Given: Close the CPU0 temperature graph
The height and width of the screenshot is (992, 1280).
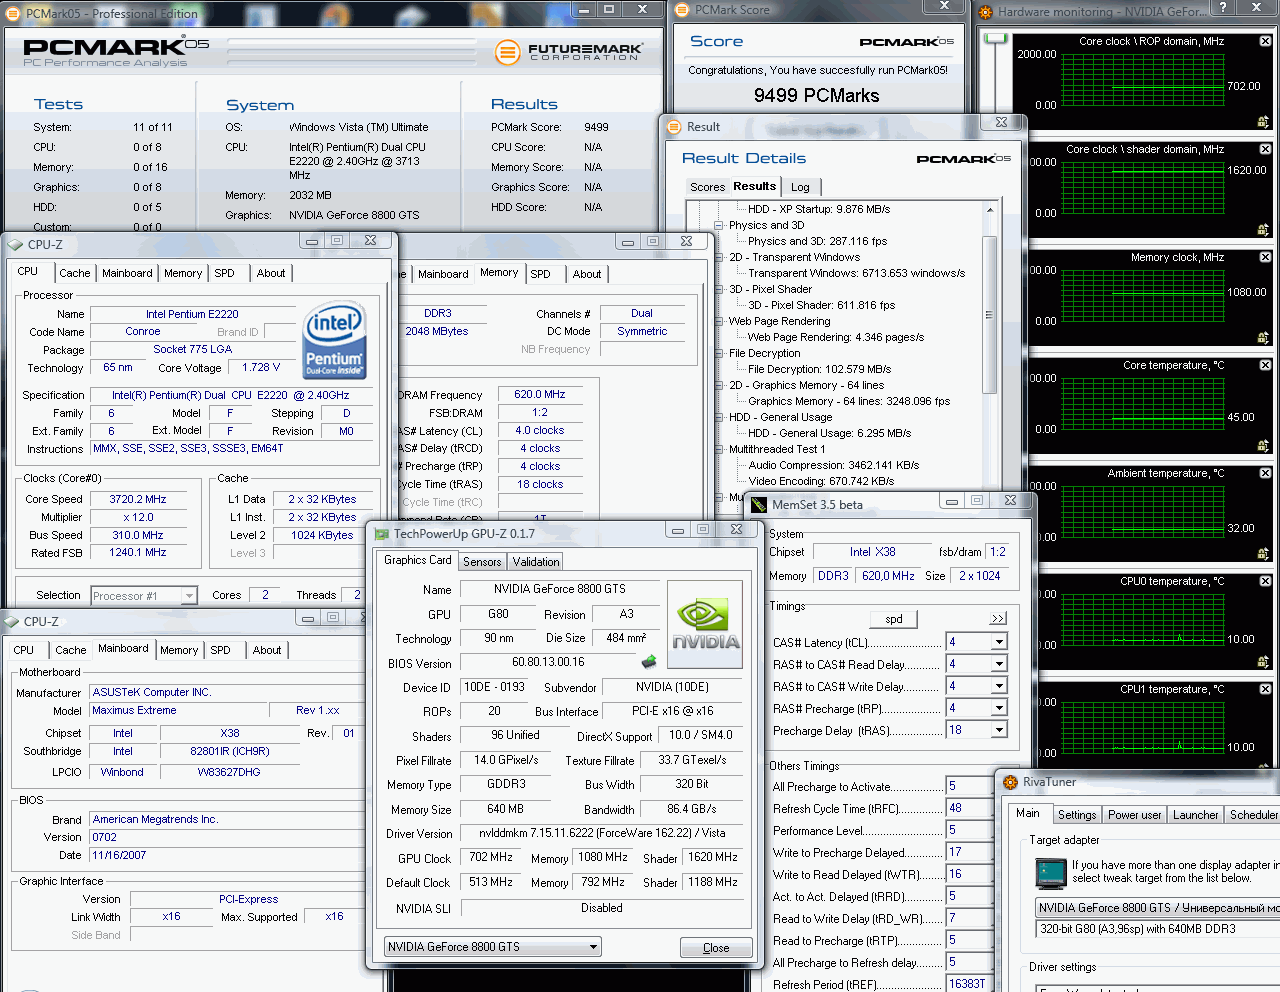Looking at the screenshot, I should [x=1265, y=581].
